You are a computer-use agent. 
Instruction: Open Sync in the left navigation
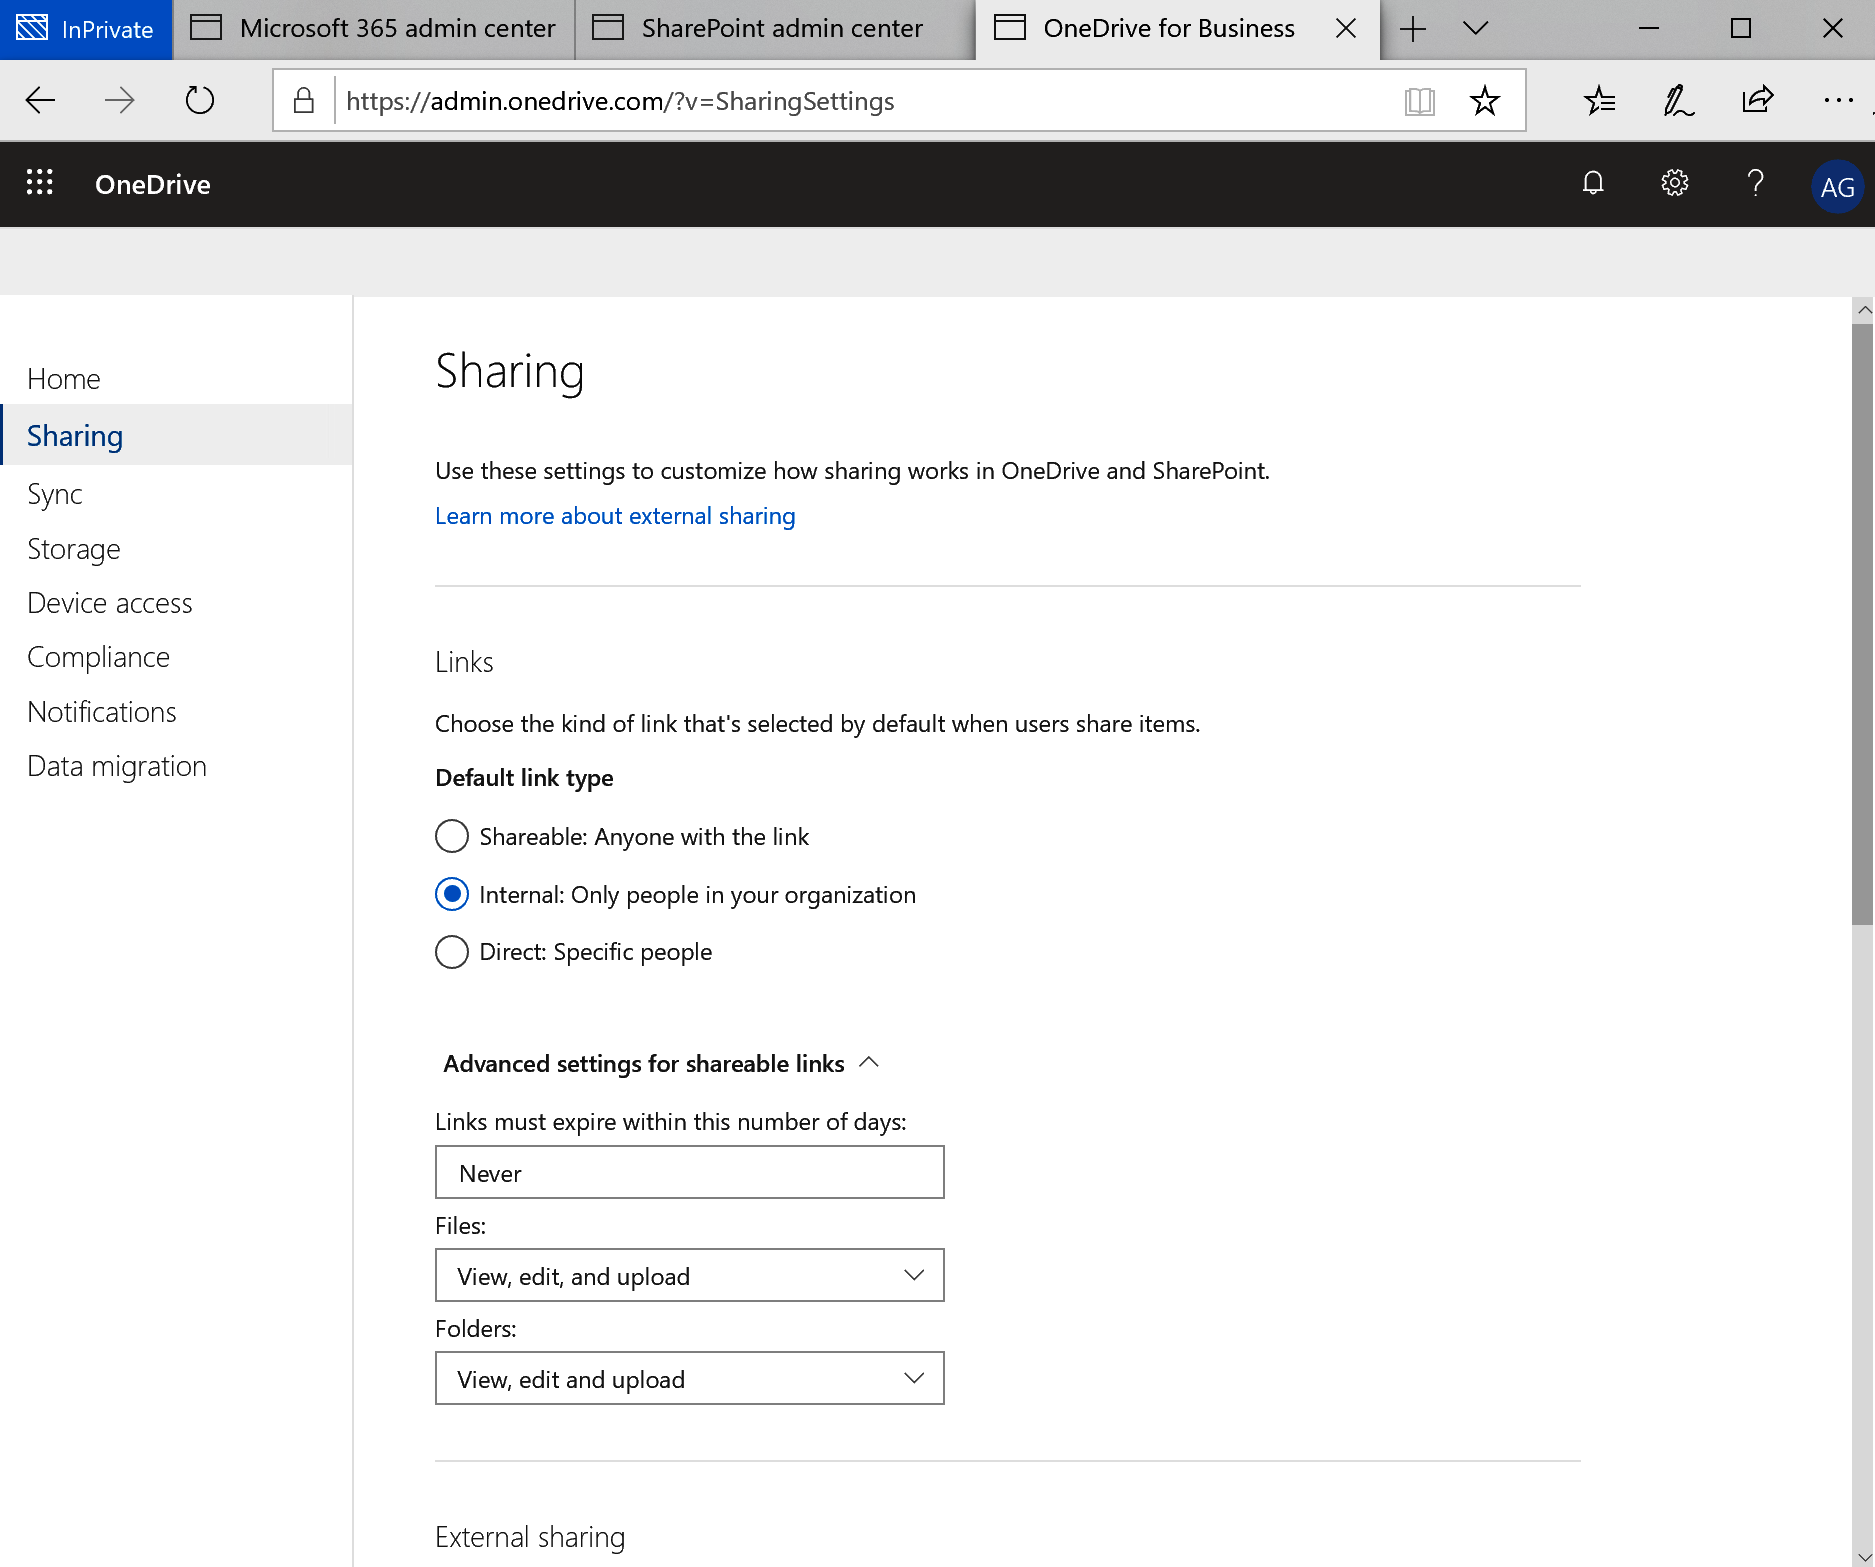coord(55,494)
